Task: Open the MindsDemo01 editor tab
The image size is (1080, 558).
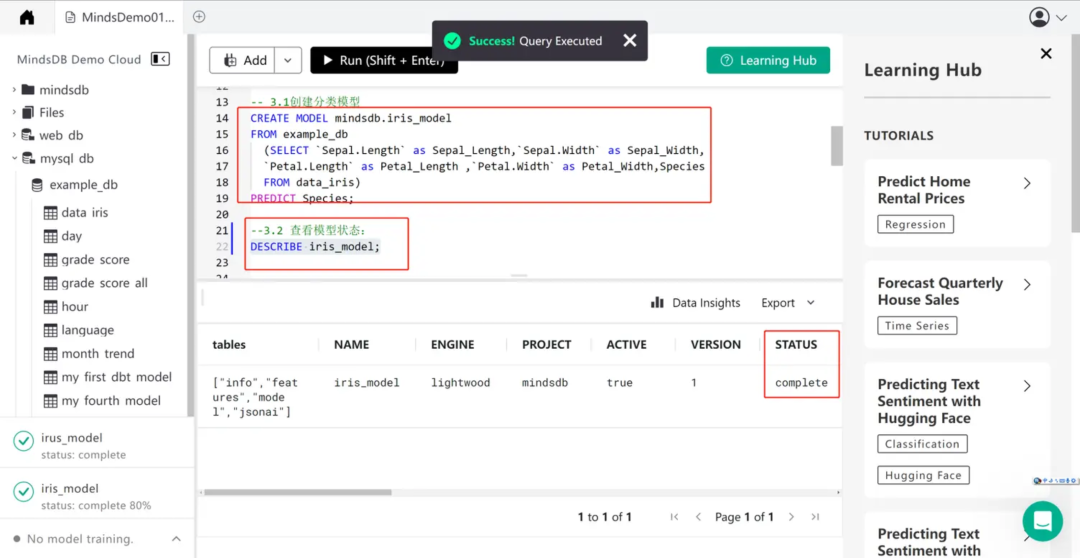Action: coord(121,17)
